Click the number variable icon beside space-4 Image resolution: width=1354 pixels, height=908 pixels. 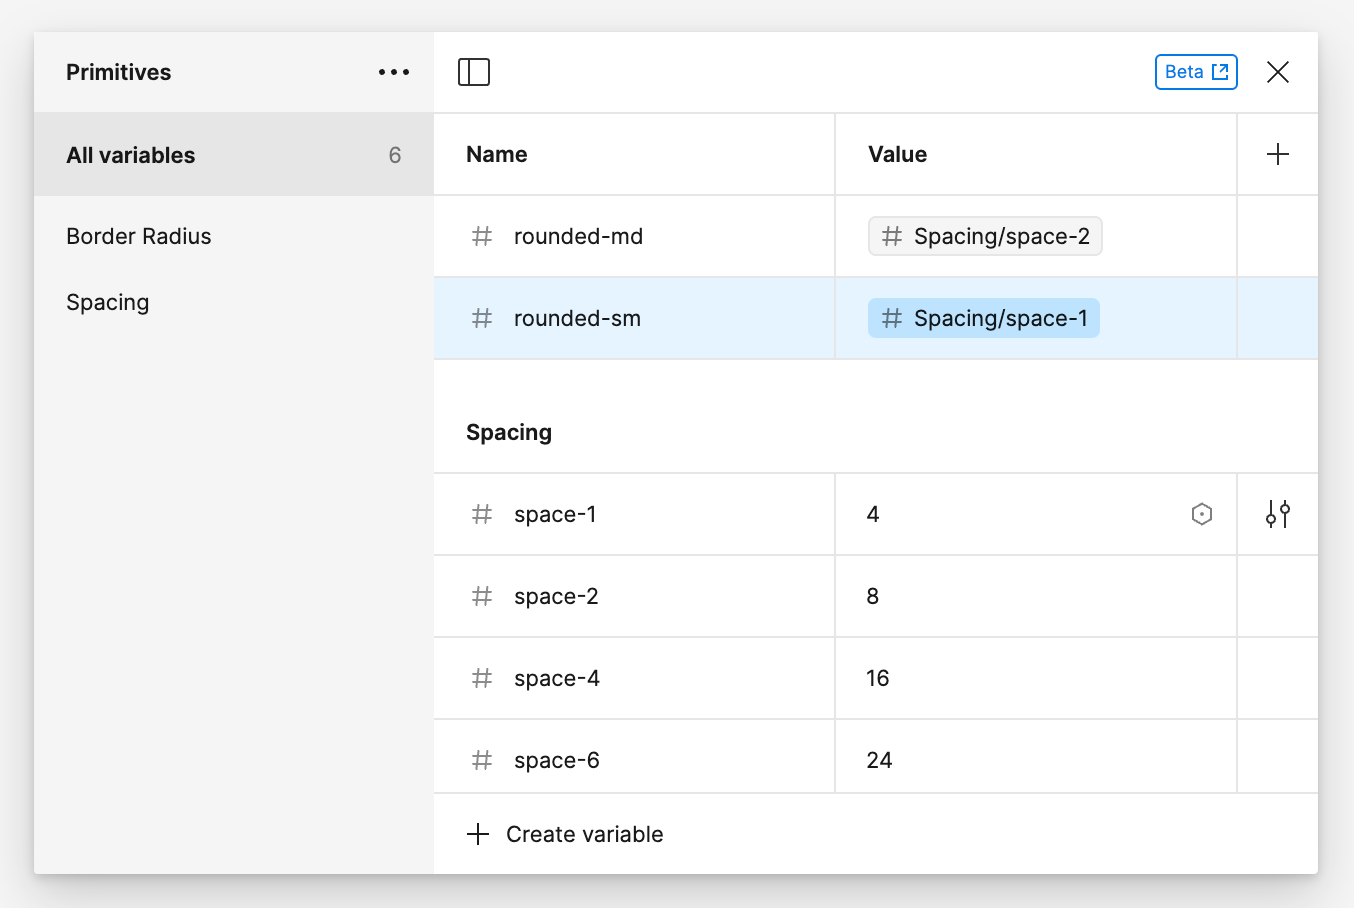(482, 678)
